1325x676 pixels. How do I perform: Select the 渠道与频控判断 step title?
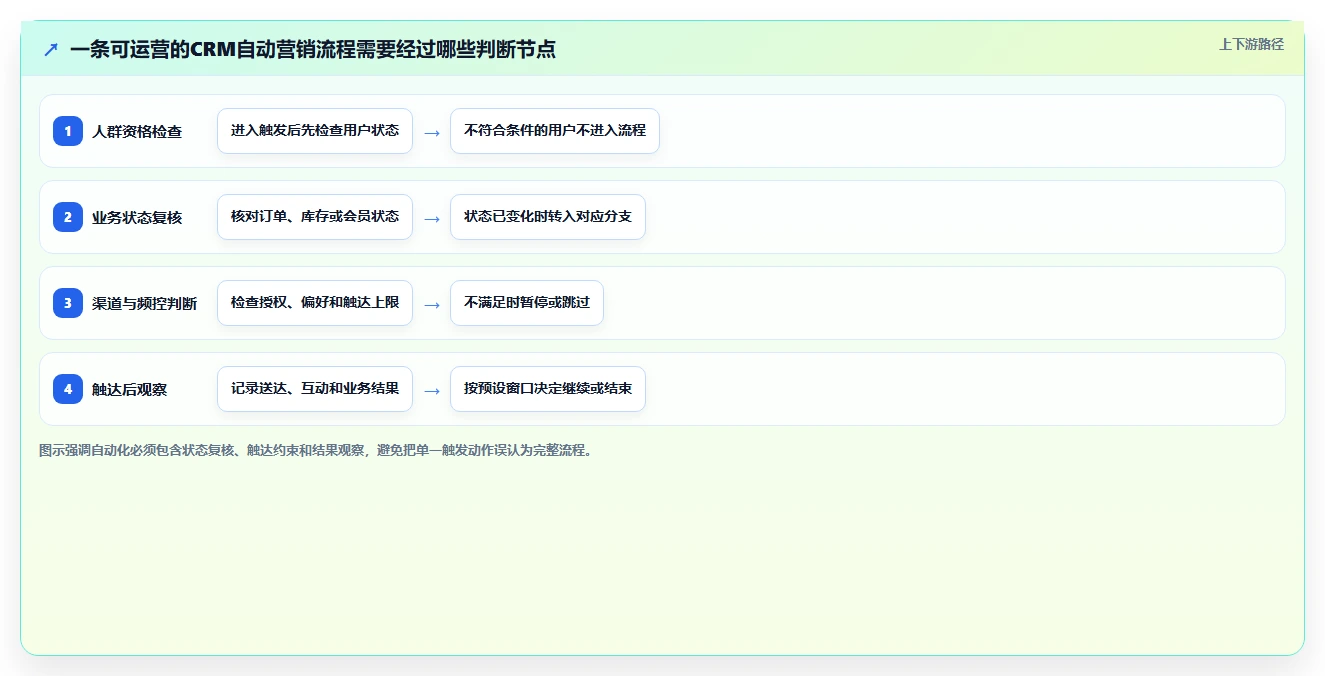[145, 303]
